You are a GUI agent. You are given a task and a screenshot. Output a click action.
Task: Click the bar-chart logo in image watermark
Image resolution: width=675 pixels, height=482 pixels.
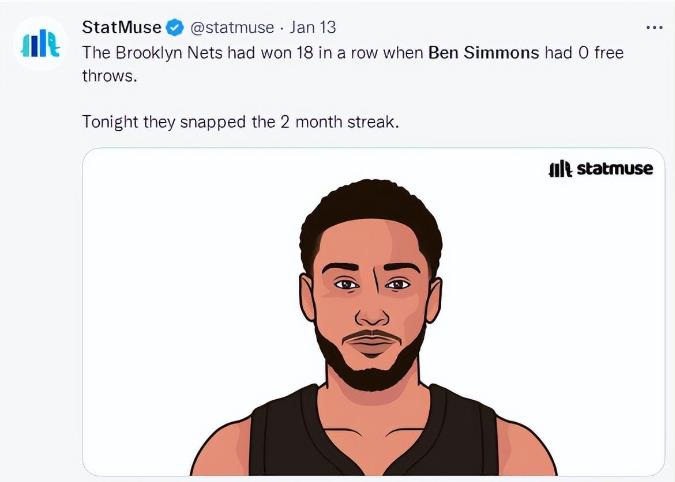coord(560,169)
